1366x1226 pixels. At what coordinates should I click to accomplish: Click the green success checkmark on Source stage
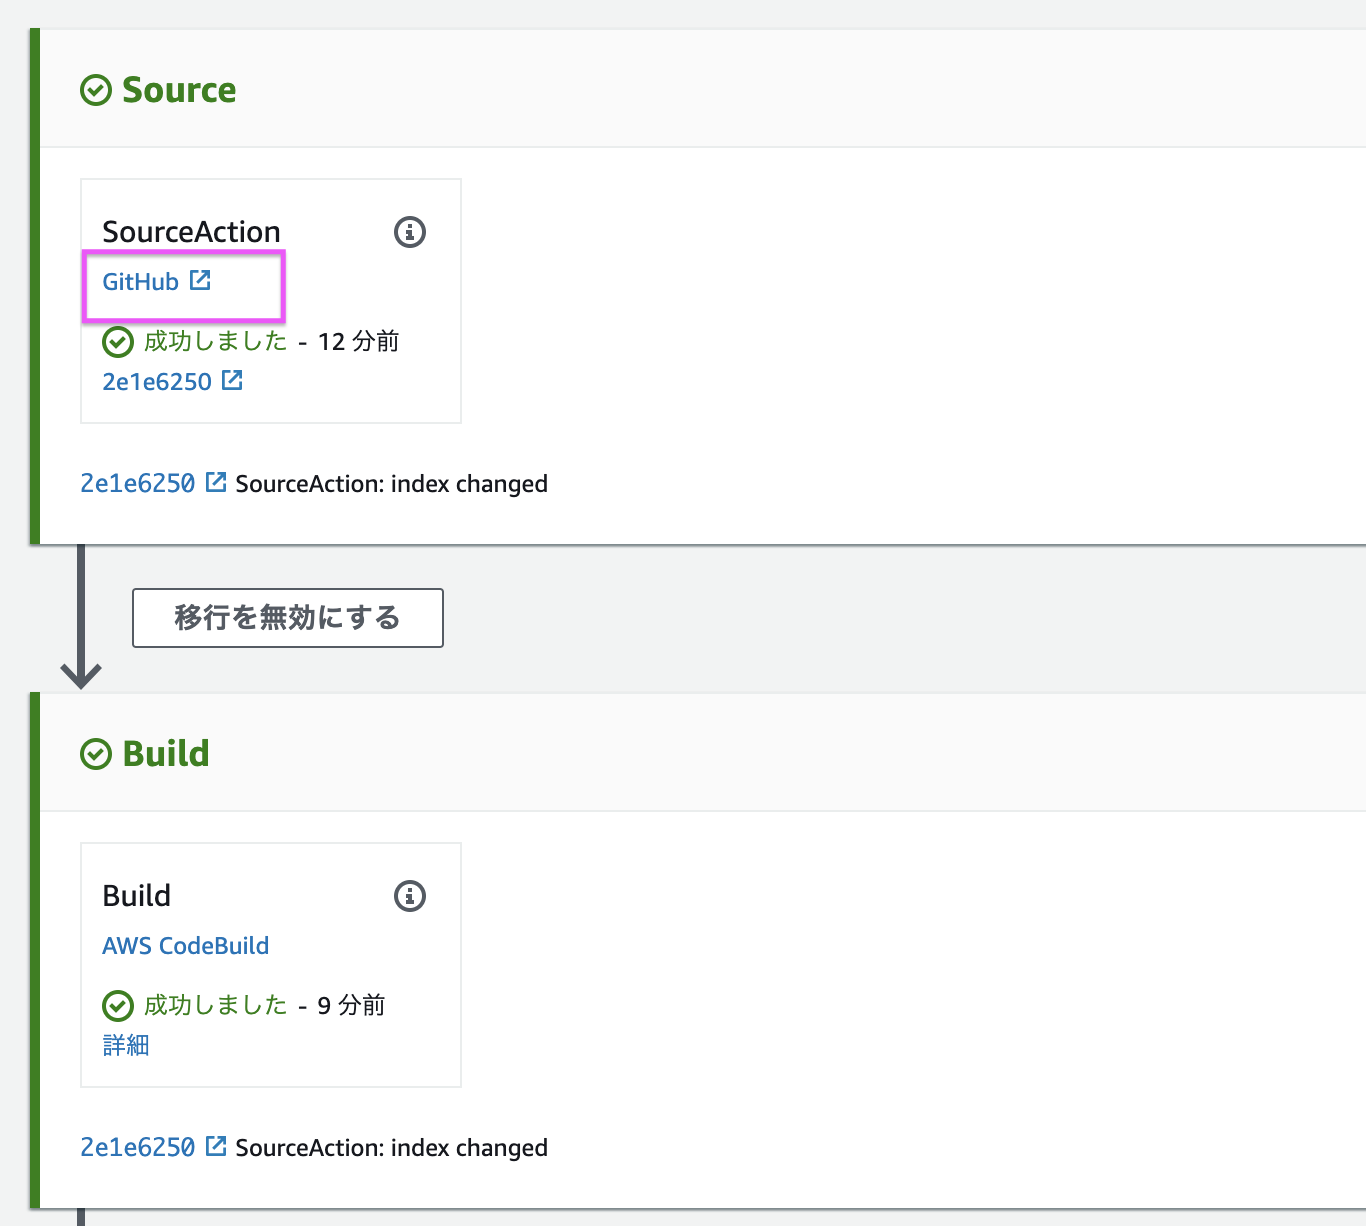pos(95,89)
